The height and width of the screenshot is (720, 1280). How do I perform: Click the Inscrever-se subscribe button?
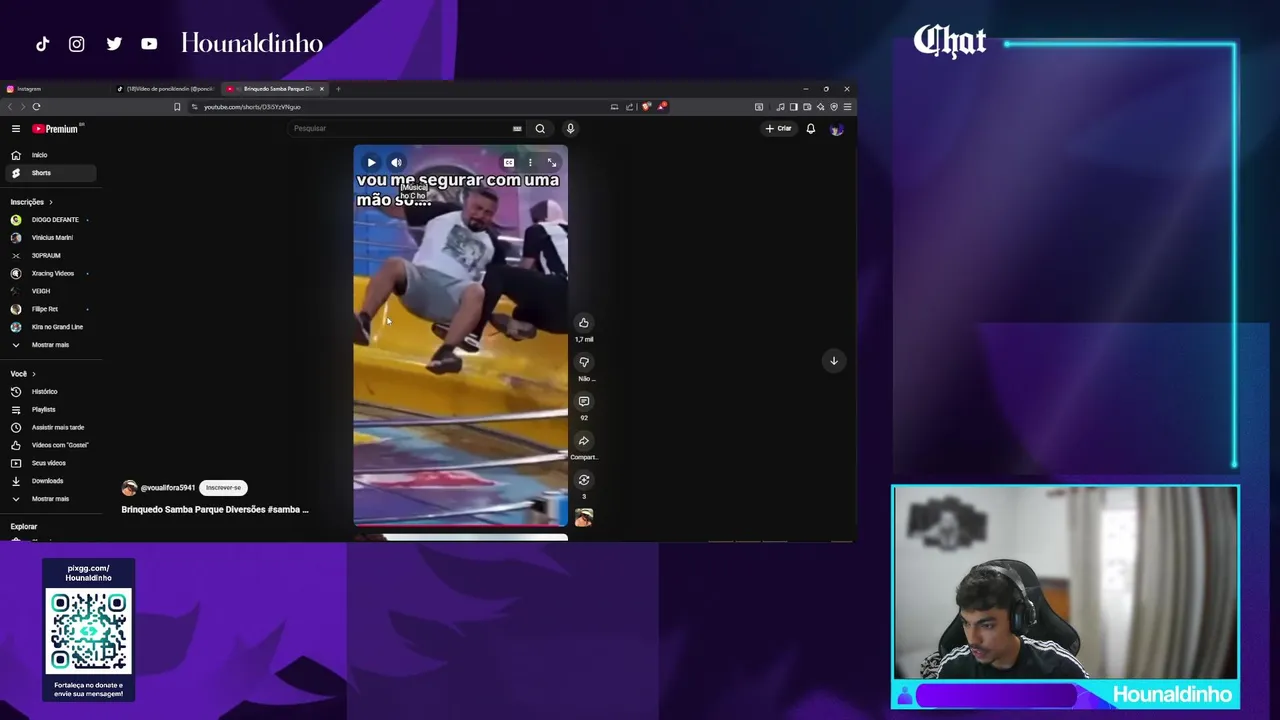tap(223, 488)
